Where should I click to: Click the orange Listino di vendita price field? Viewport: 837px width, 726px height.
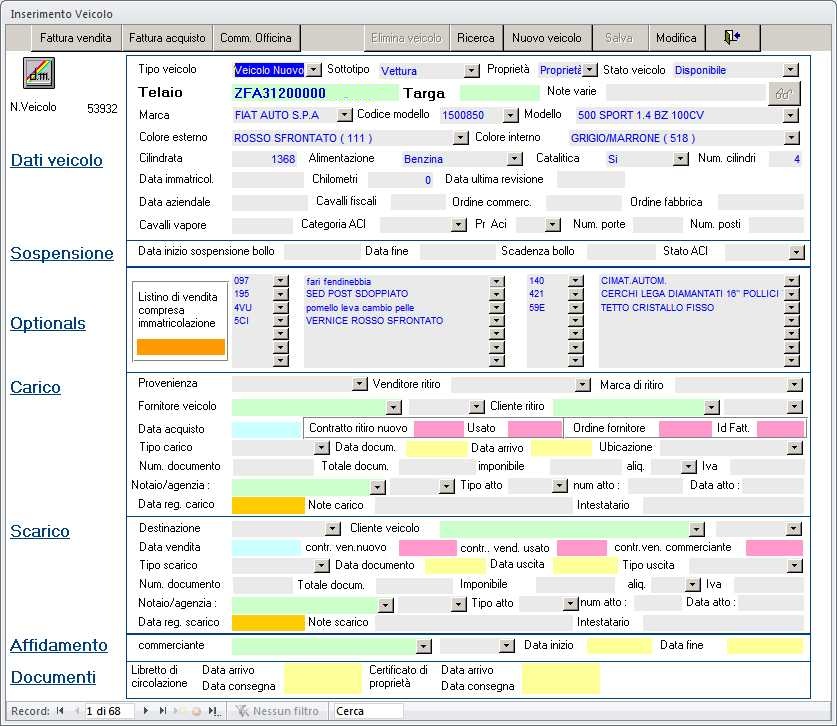(181, 347)
